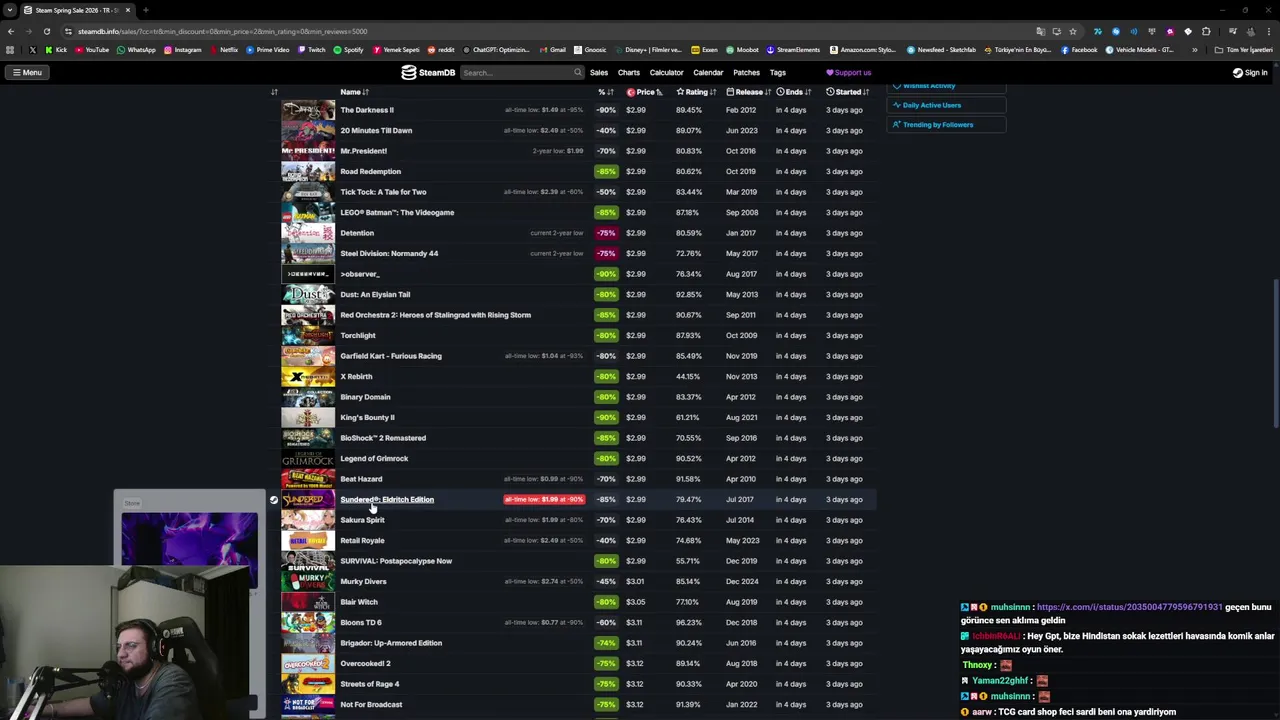This screenshot has height=720, width=1280.
Task: Reload the page with refresh icon
Action: (x=46, y=31)
